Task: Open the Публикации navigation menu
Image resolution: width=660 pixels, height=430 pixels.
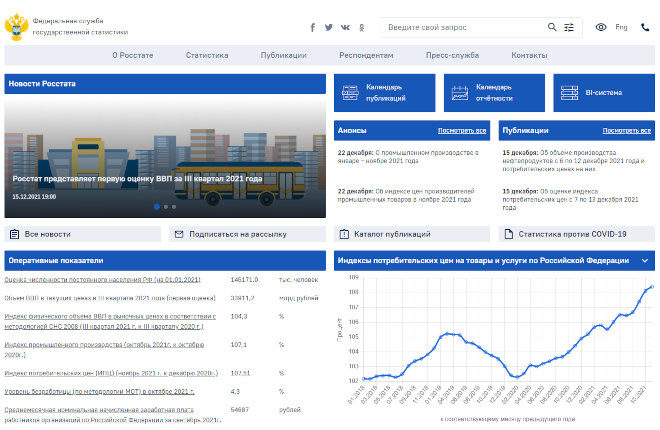Action: pos(283,56)
